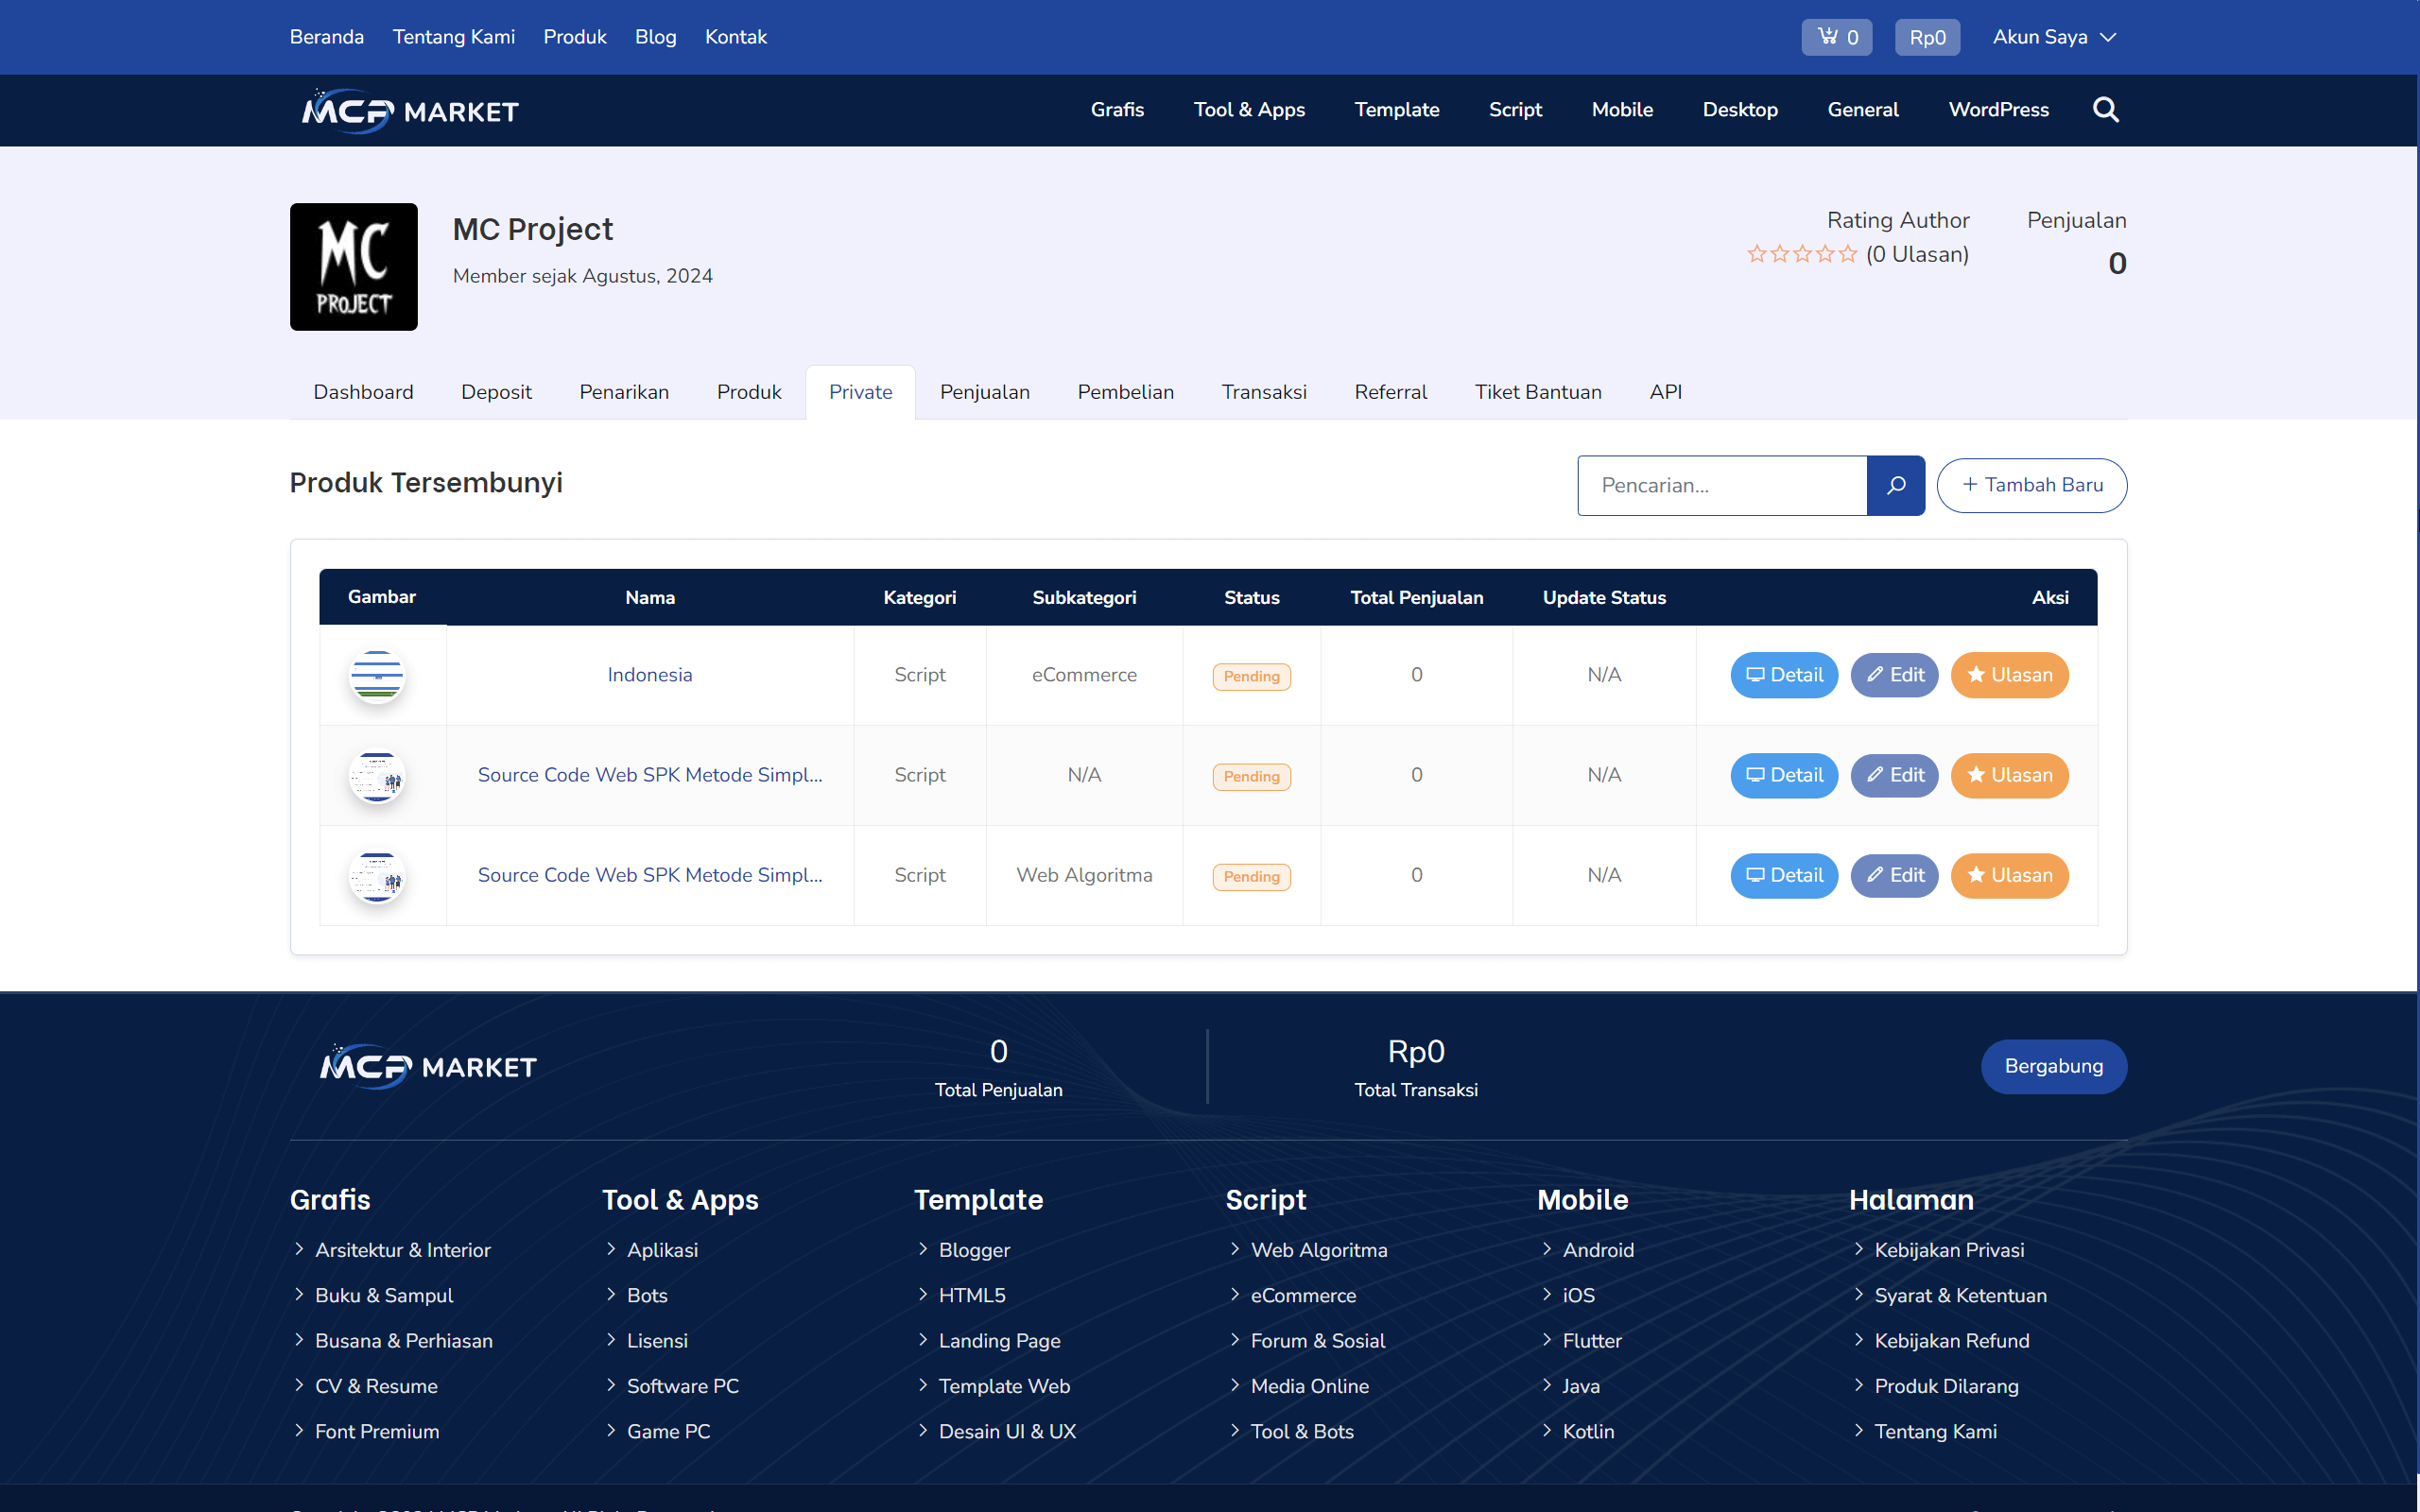2420x1512 pixels.
Task: Click the MCP Market logo
Action: click(408, 110)
